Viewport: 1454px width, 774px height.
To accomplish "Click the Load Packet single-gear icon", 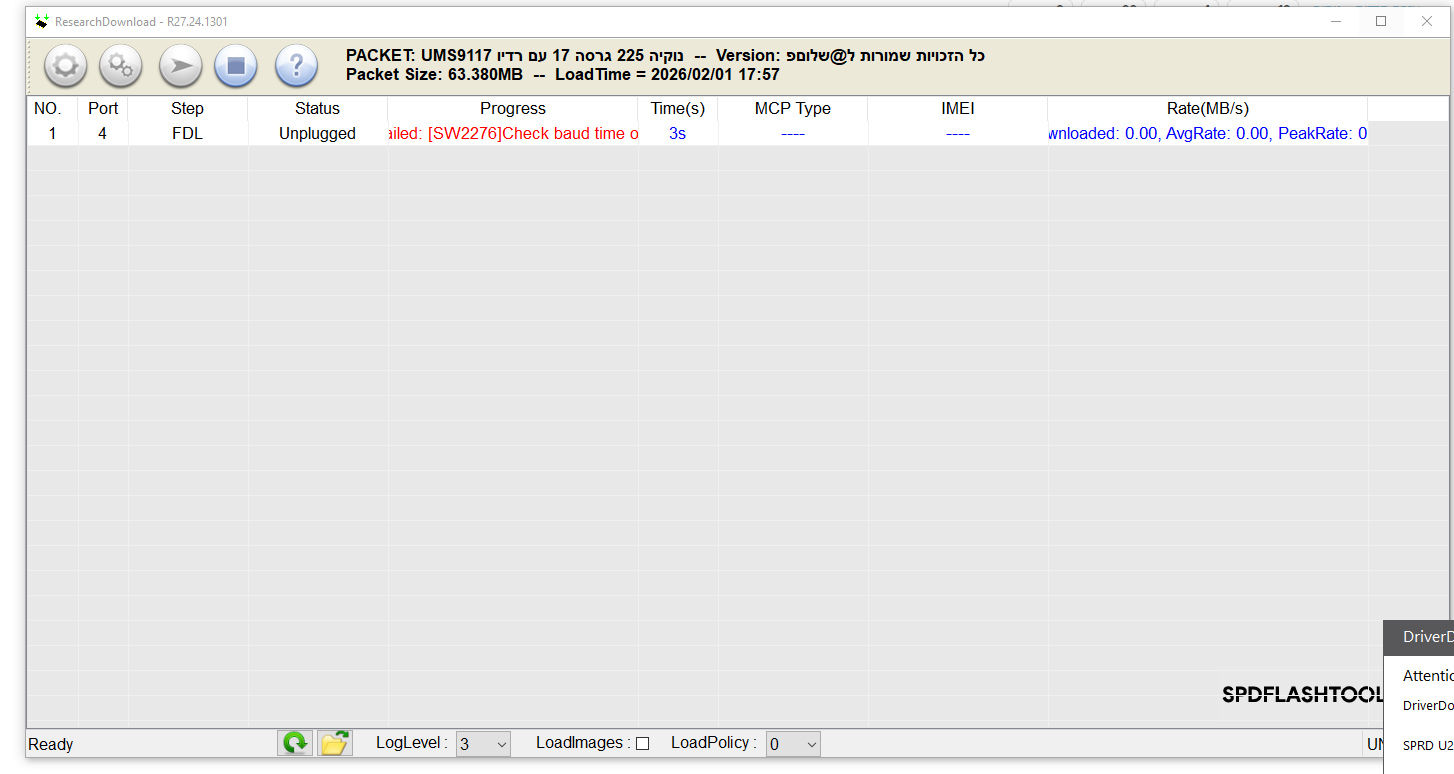I will tap(66, 66).
